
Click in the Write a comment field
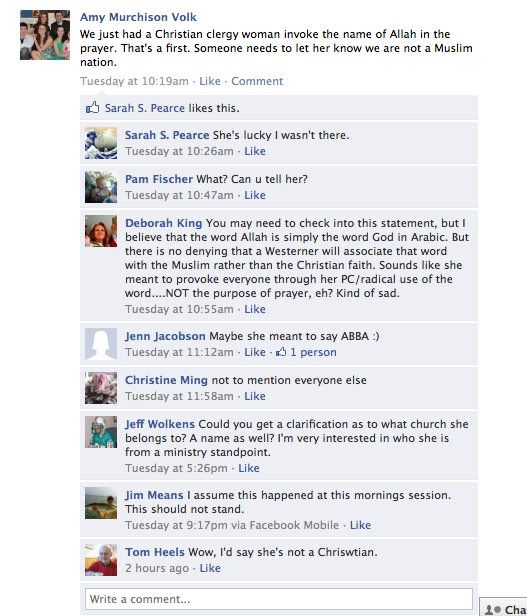[279, 599]
